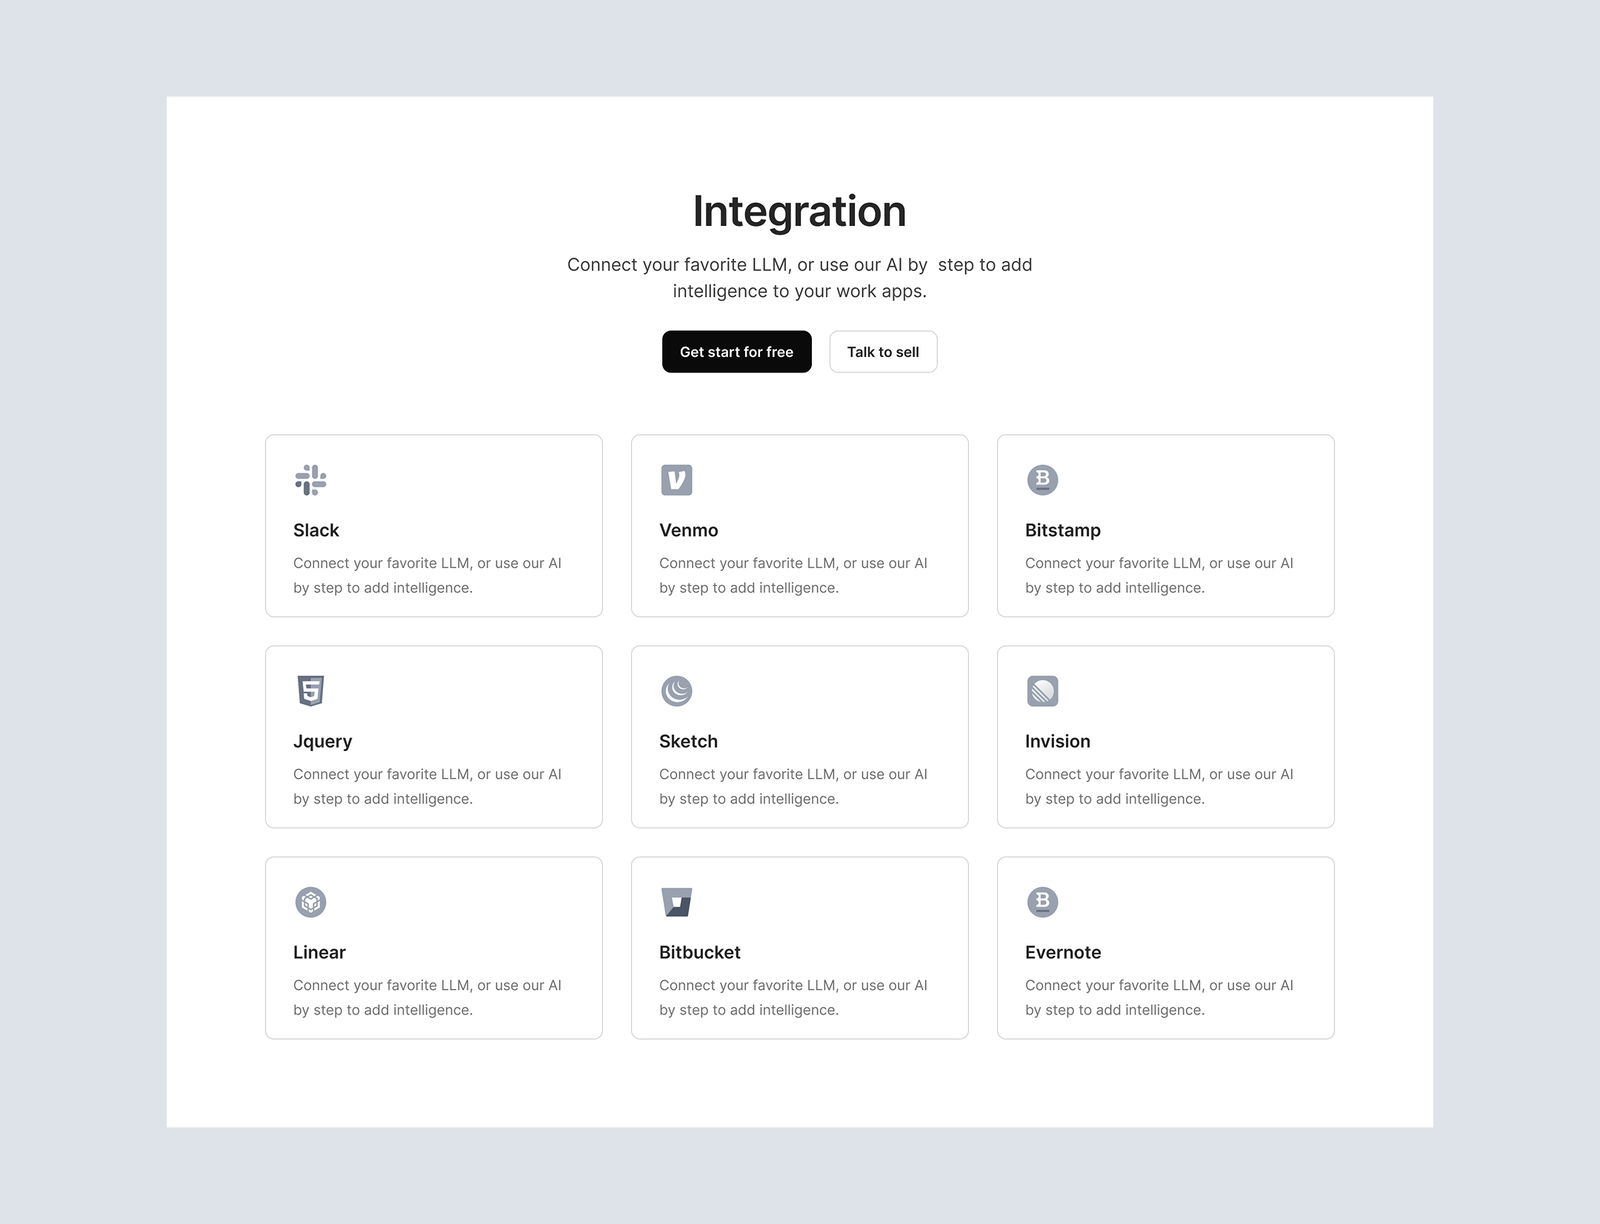The height and width of the screenshot is (1224, 1600).
Task: Select the Linear integration description
Action: point(427,997)
